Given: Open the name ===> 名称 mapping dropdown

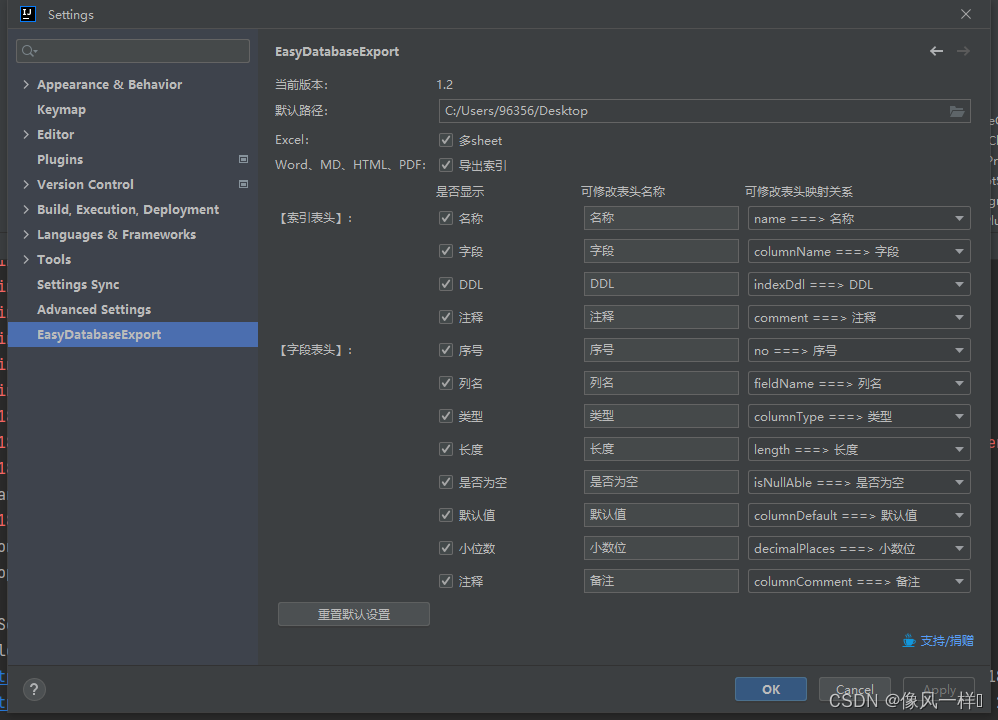Looking at the screenshot, I should click(x=859, y=218).
